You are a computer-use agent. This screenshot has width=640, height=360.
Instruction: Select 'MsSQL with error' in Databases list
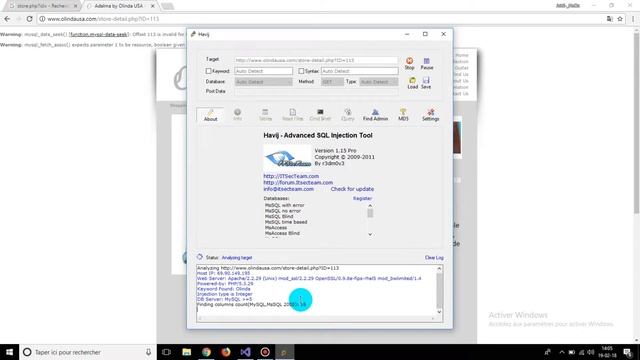pyautogui.click(x=284, y=205)
